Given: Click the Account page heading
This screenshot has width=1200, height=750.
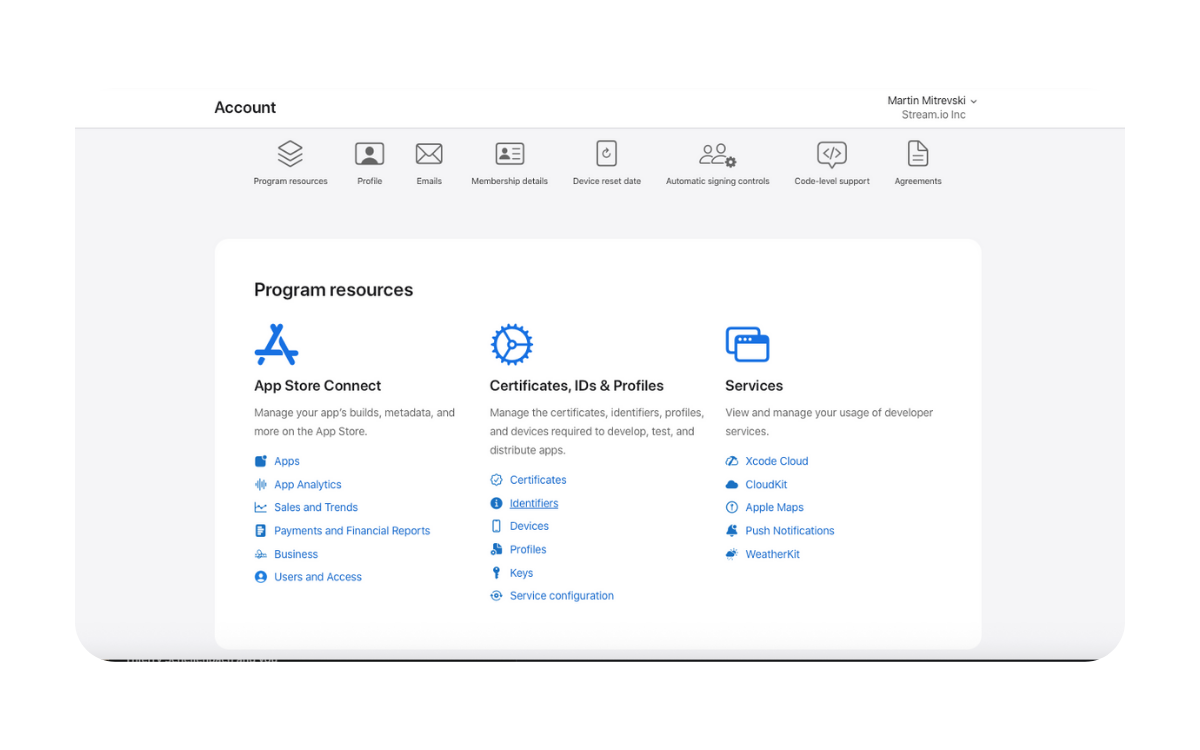Looking at the screenshot, I should pyautogui.click(x=245, y=108).
